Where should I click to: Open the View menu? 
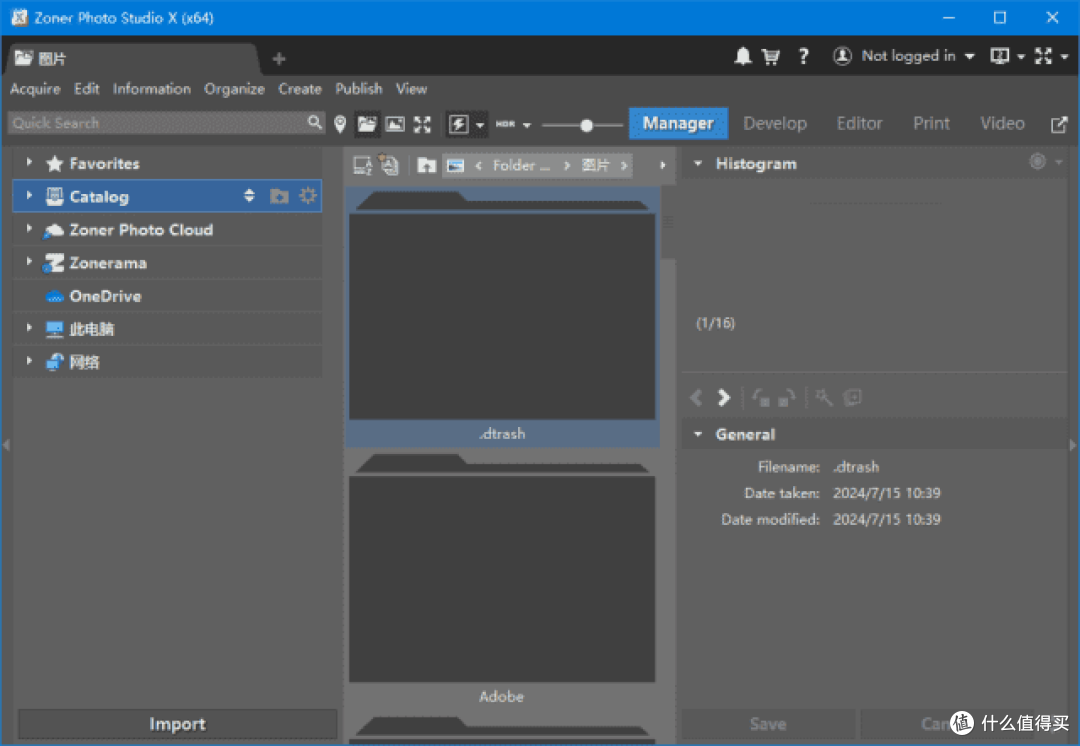tap(411, 89)
